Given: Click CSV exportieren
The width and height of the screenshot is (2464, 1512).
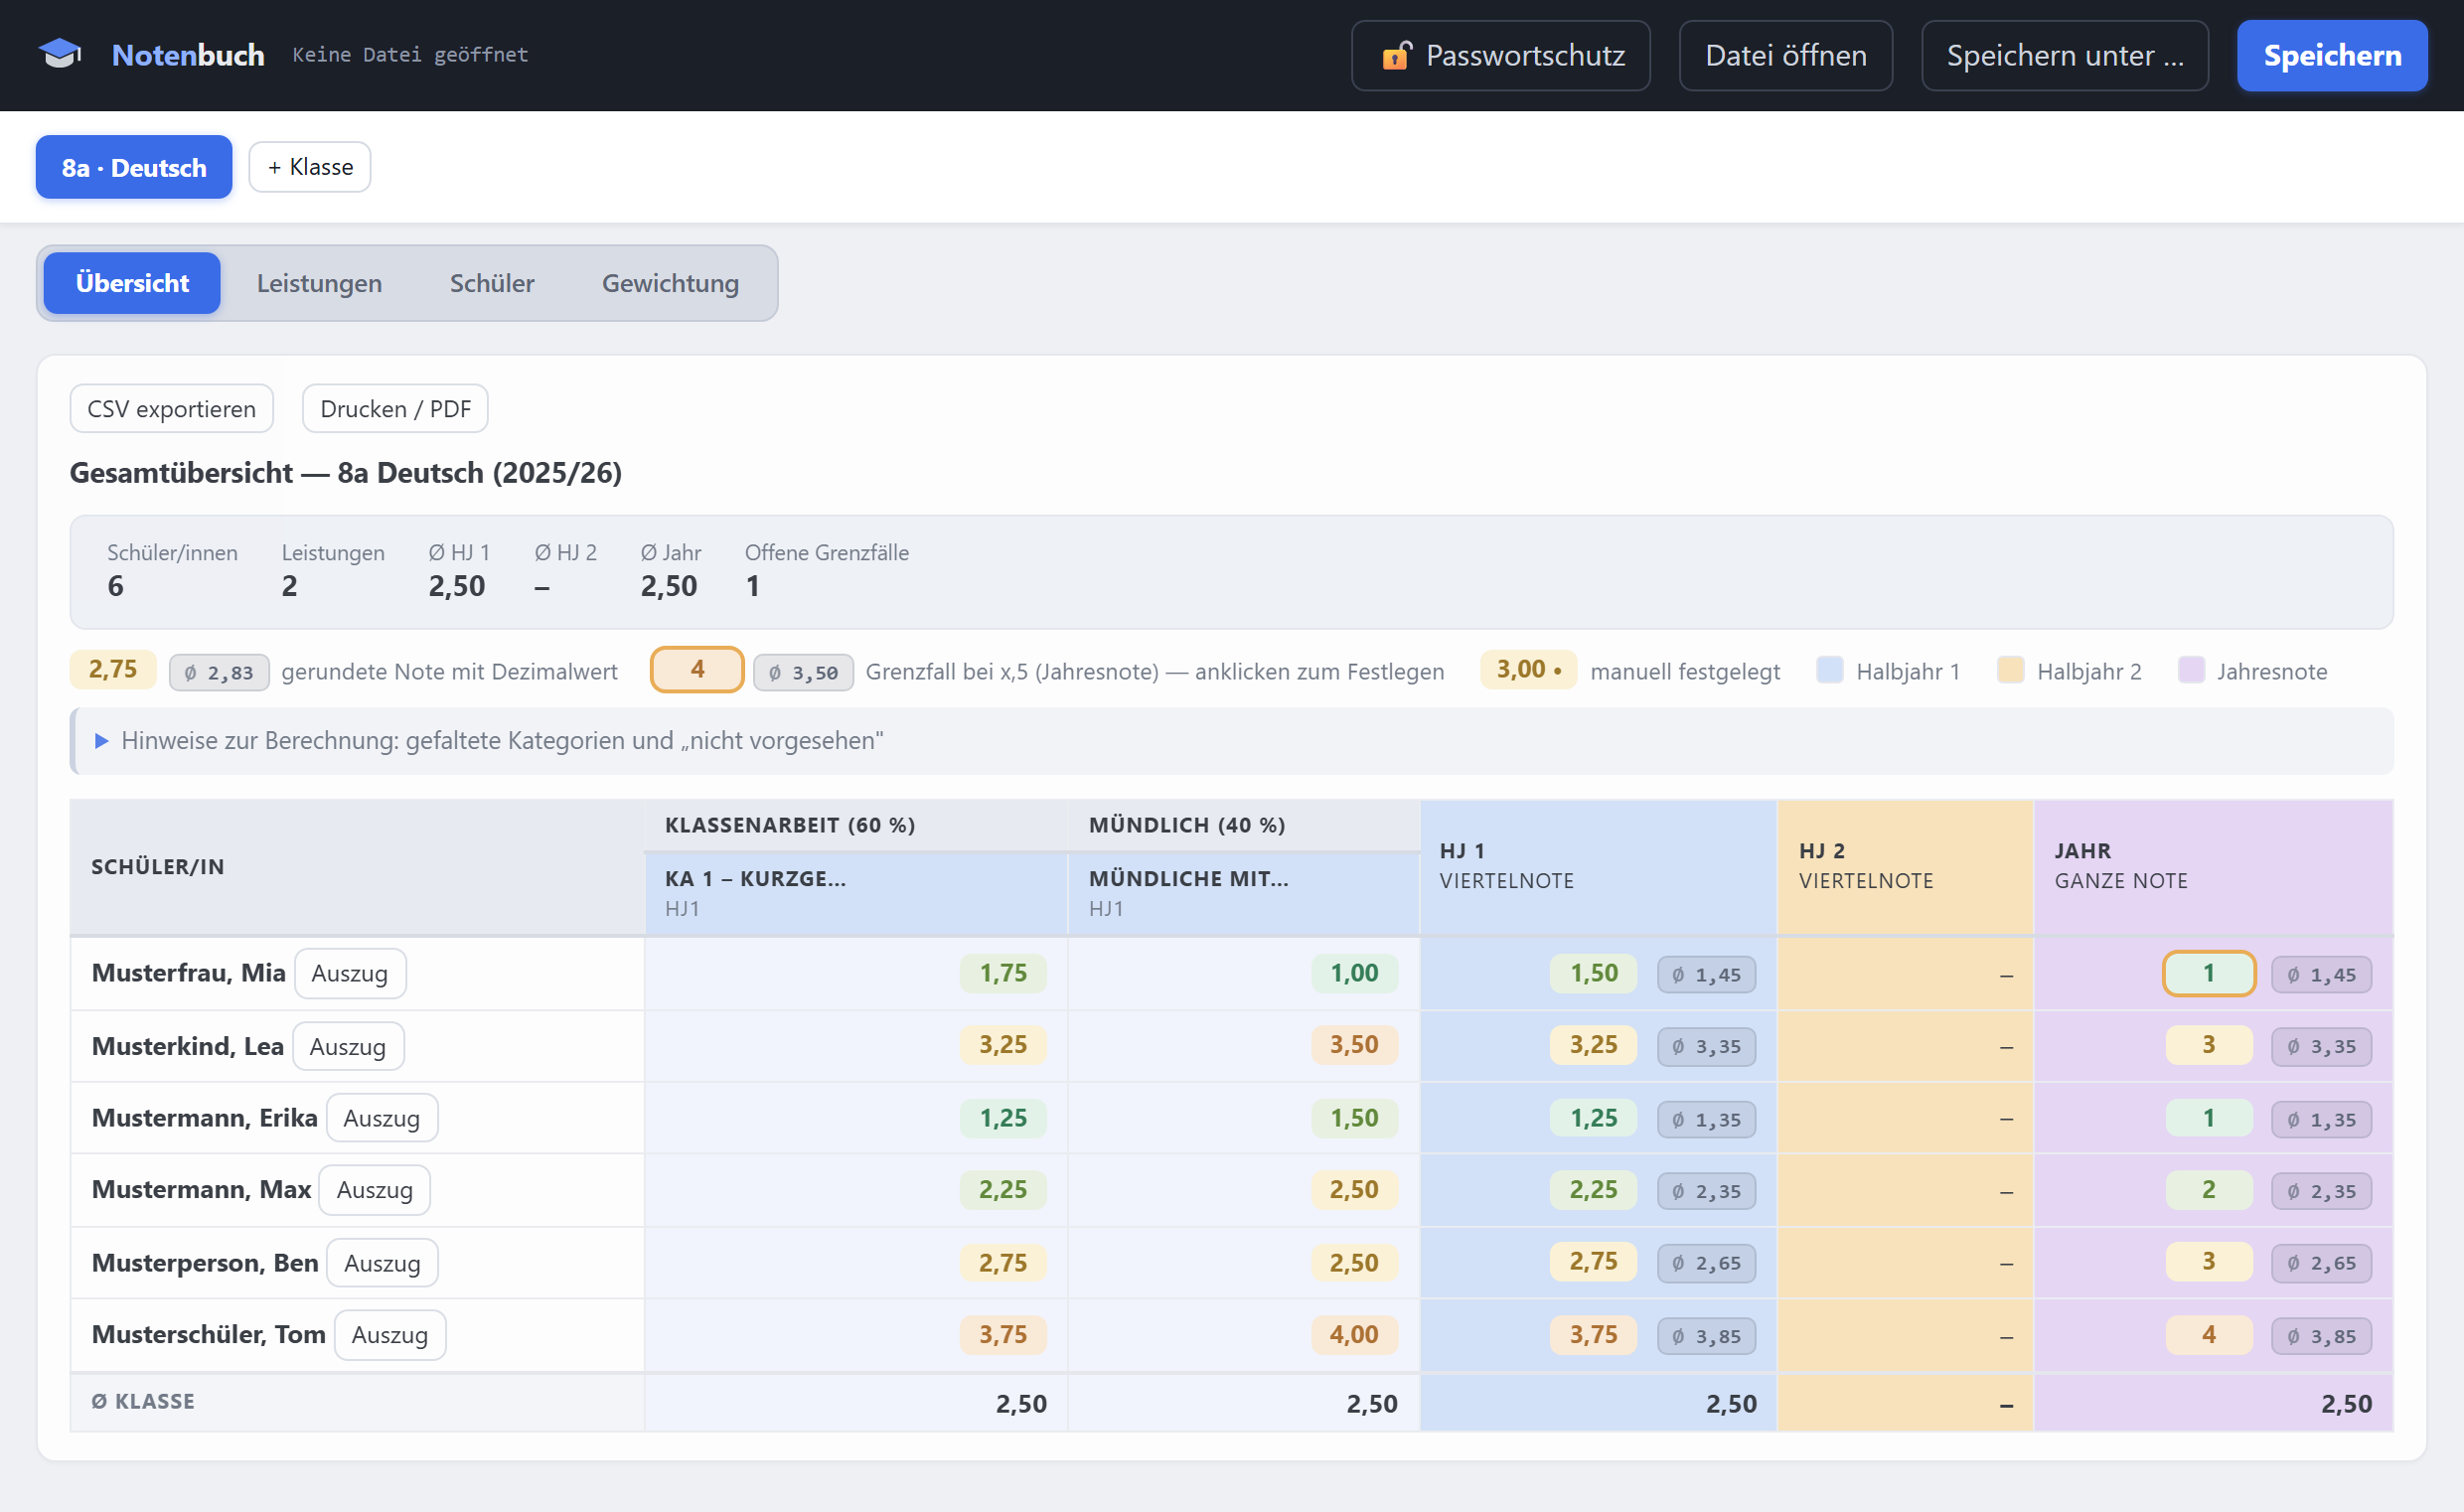Looking at the screenshot, I should click(171, 408).
